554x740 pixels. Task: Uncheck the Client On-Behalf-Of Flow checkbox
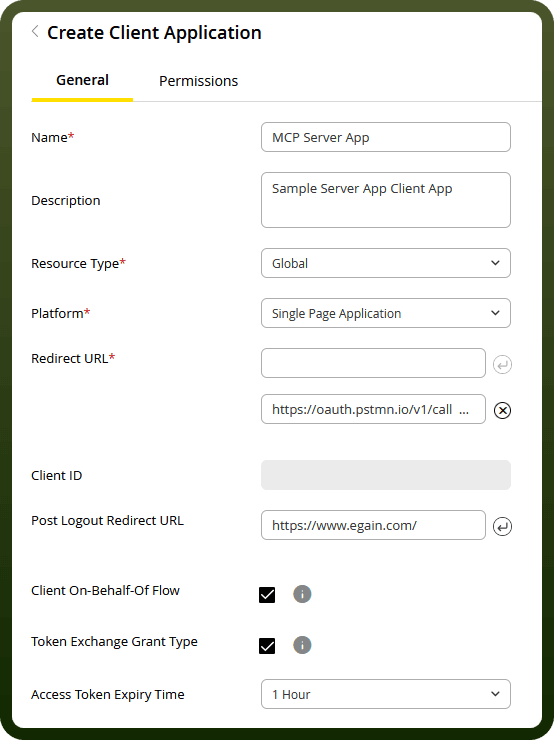pos(267,595)
